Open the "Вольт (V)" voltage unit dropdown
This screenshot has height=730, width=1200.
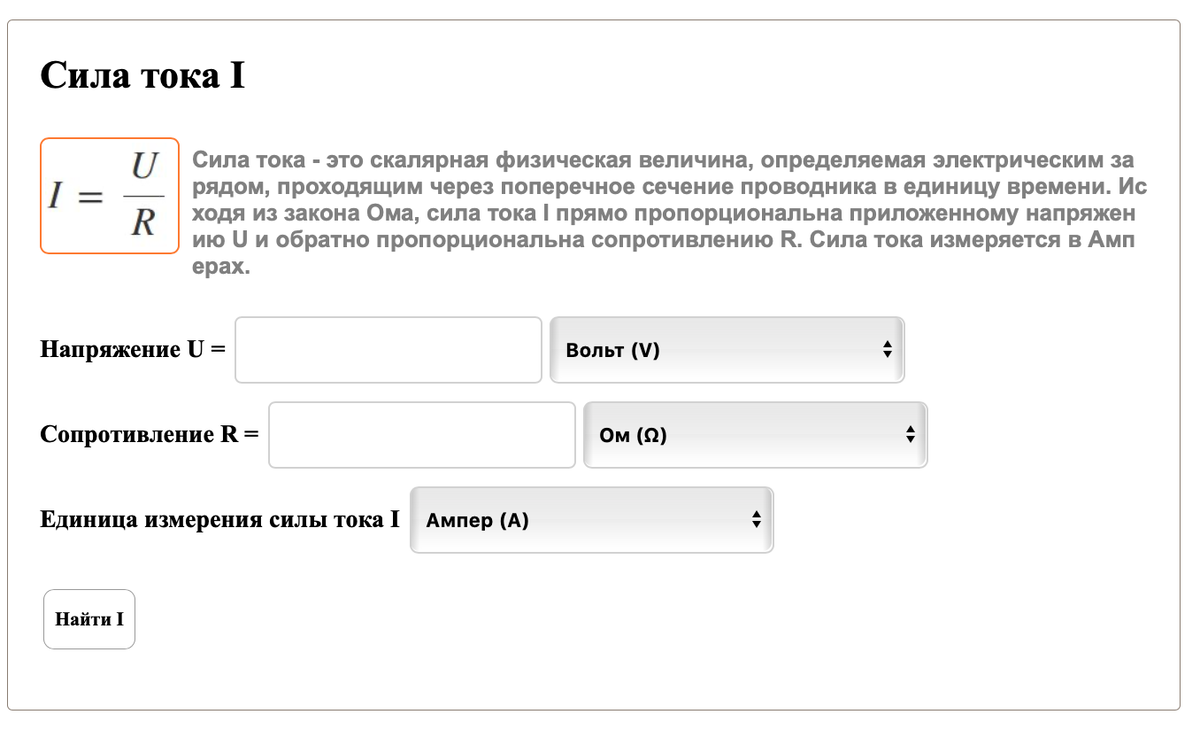[727, 349]
